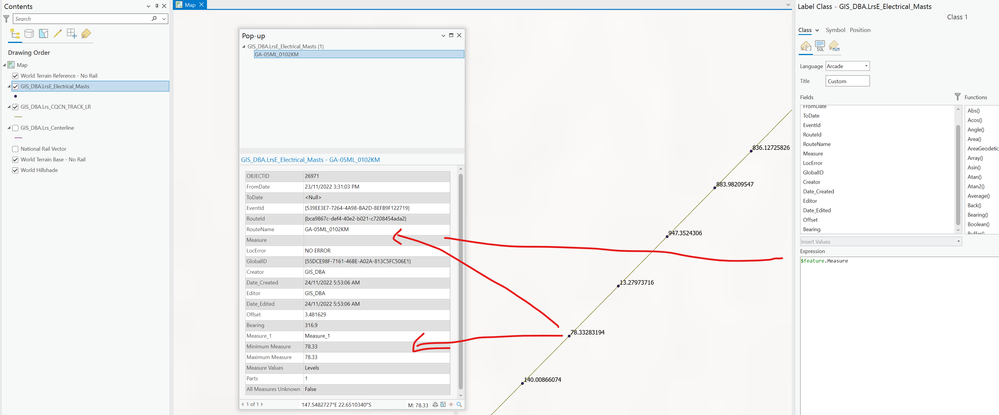
Task: Select the List By Data Source icon
Action: click(x=29, y=34)
